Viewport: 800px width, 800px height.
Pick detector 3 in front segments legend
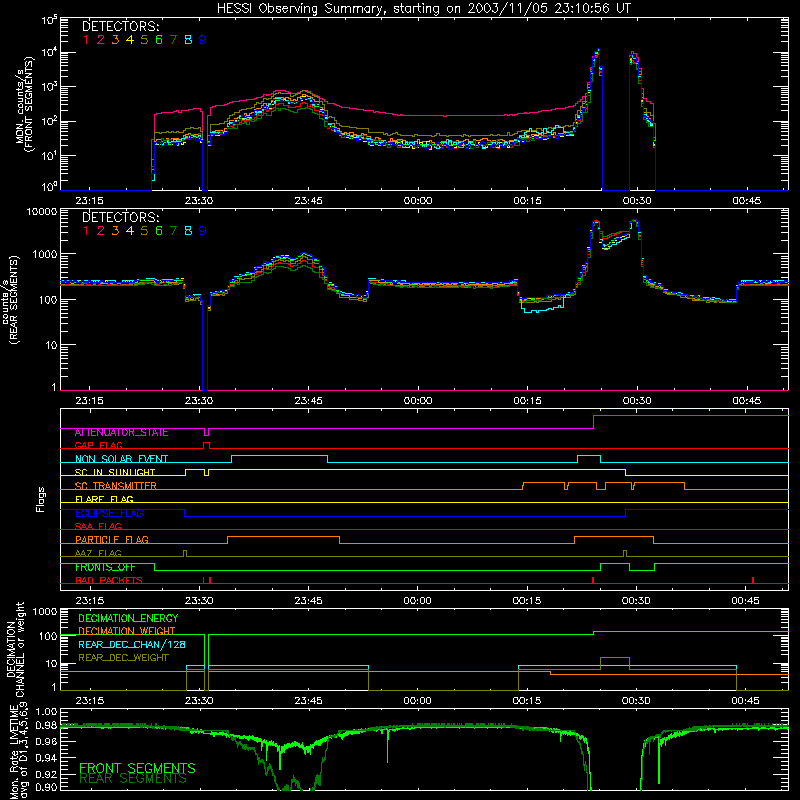coord(115,40)
